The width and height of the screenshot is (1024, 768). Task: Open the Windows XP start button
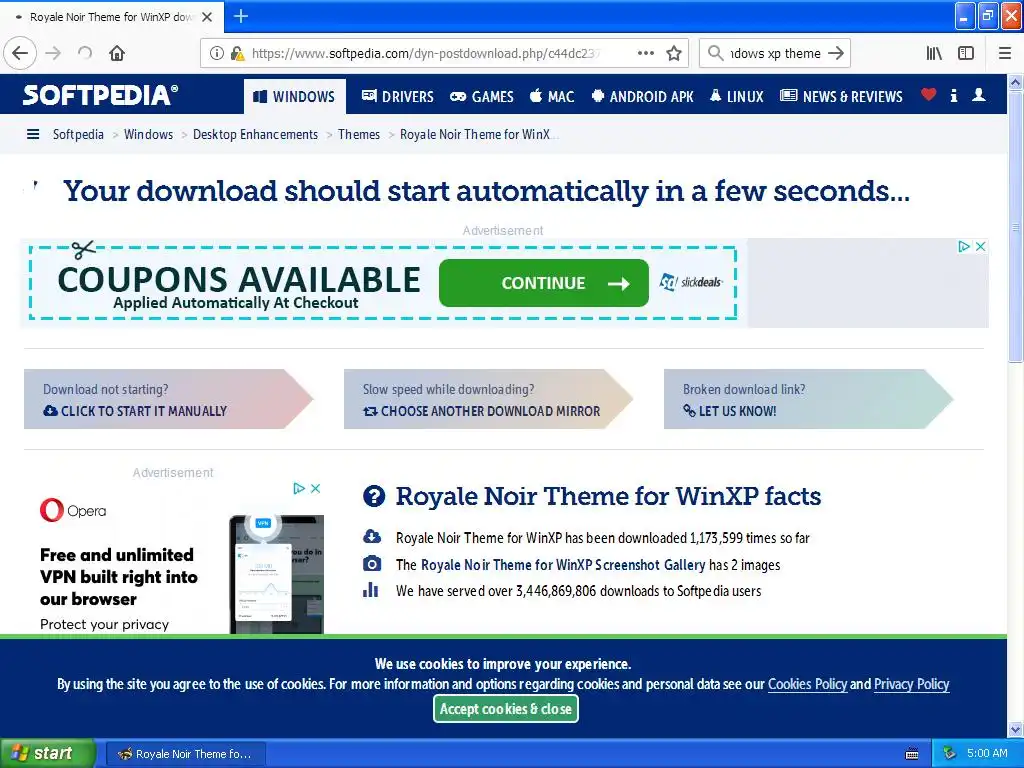pyautogui.click(x=47, y=754)
